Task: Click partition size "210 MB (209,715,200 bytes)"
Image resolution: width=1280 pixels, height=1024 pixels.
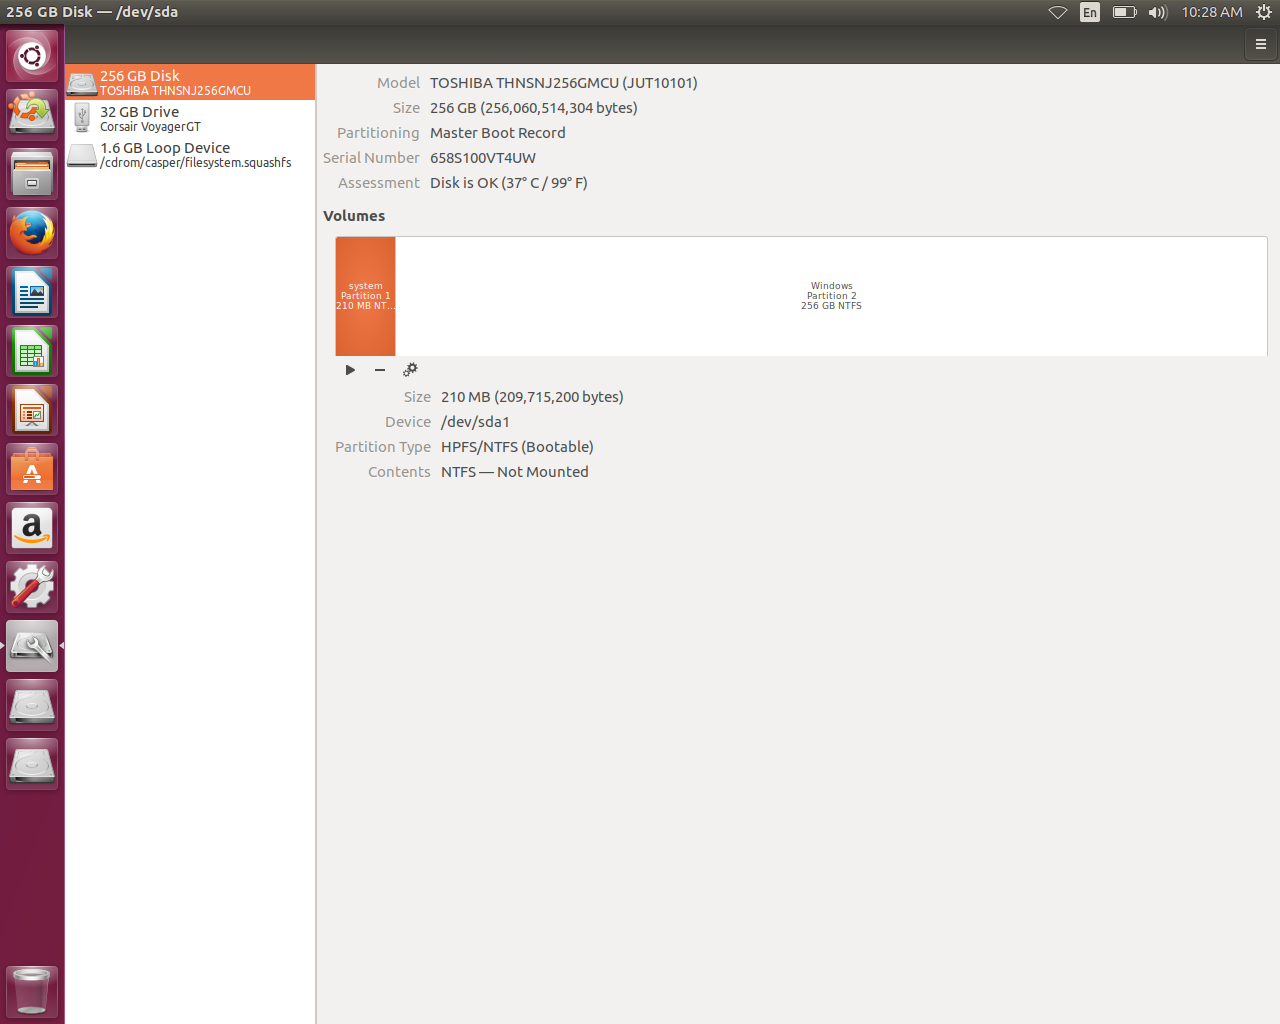Action: (532, 397)
